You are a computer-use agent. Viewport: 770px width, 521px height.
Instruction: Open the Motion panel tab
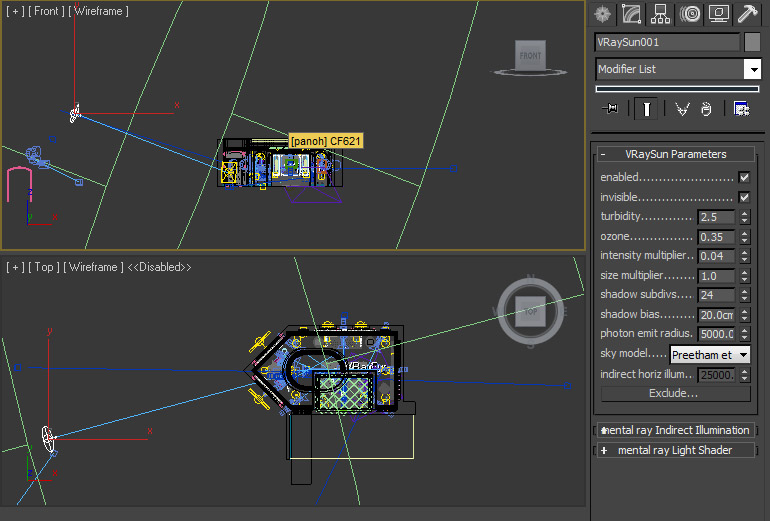[689, 14]
